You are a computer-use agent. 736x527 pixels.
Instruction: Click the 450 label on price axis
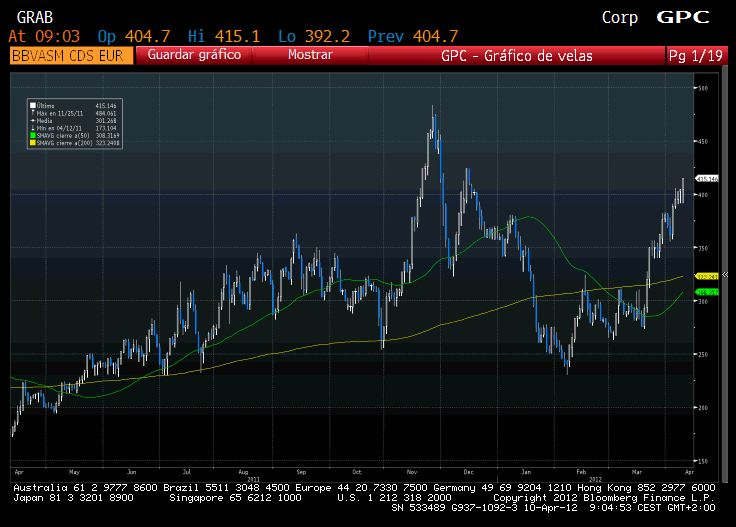703,141
